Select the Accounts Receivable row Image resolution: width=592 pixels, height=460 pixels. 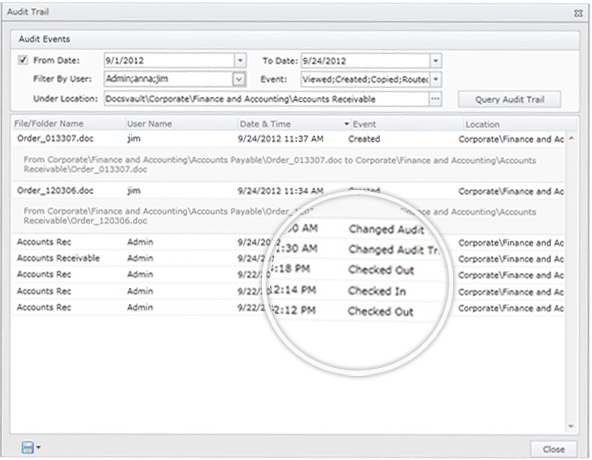pyautogui.click(x=289, y=258)
